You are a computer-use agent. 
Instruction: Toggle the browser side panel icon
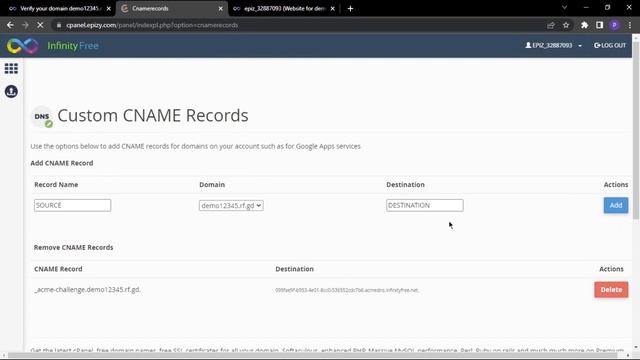(599, 25)
